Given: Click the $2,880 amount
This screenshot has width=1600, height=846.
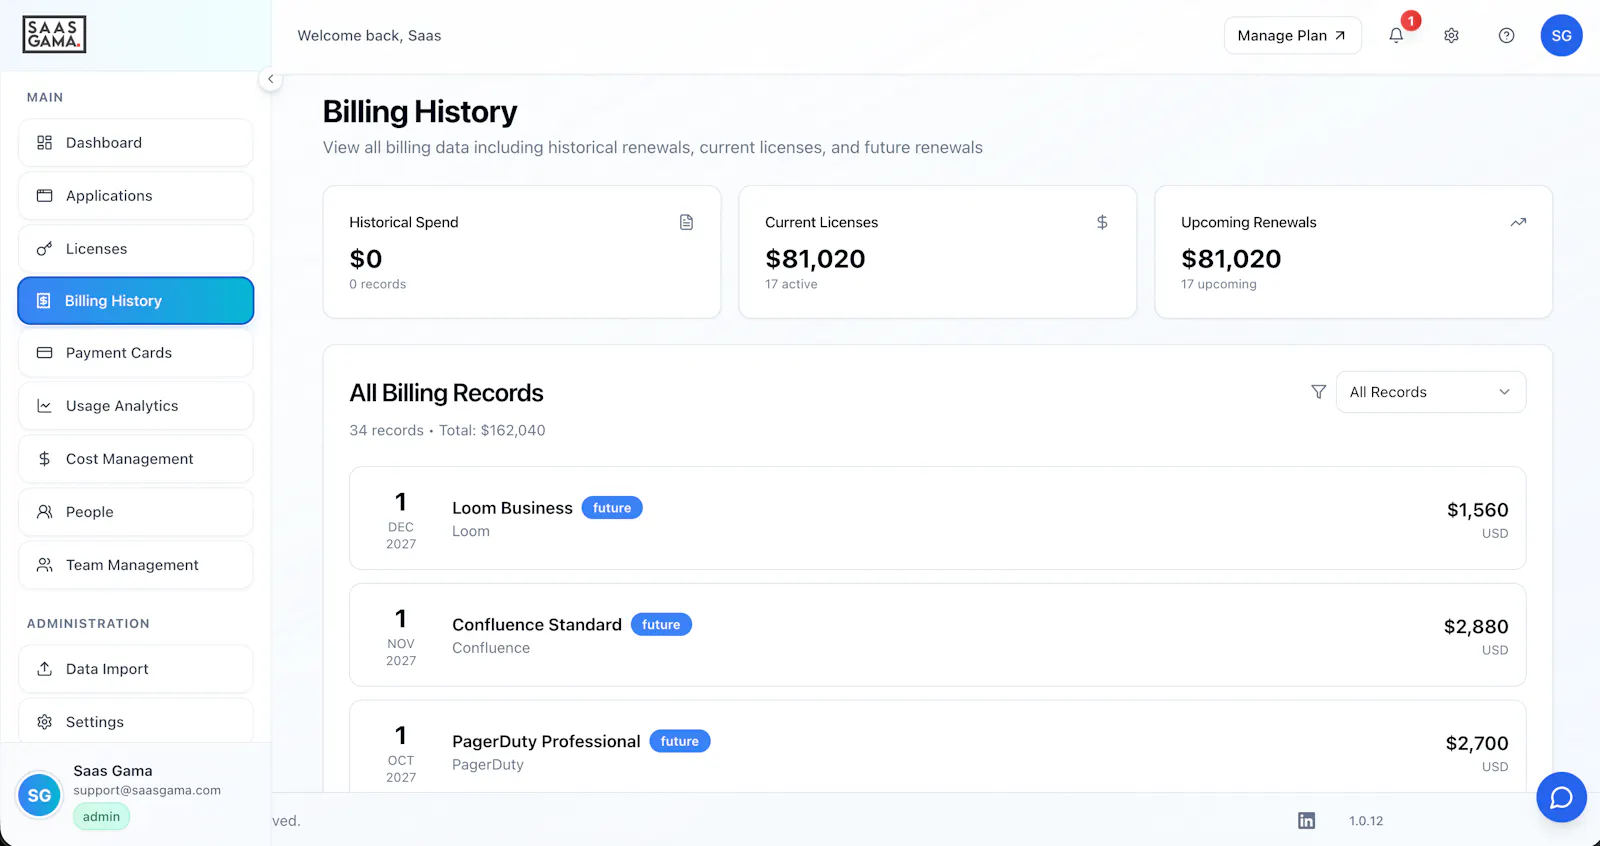Looking at the screenshot, I should 1476,627.
